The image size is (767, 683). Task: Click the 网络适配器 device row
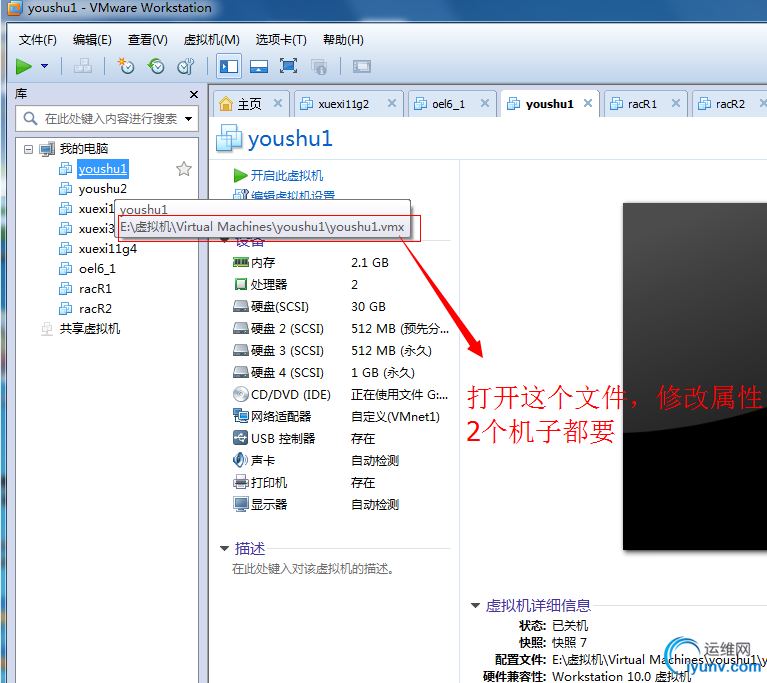pos(340,417)
